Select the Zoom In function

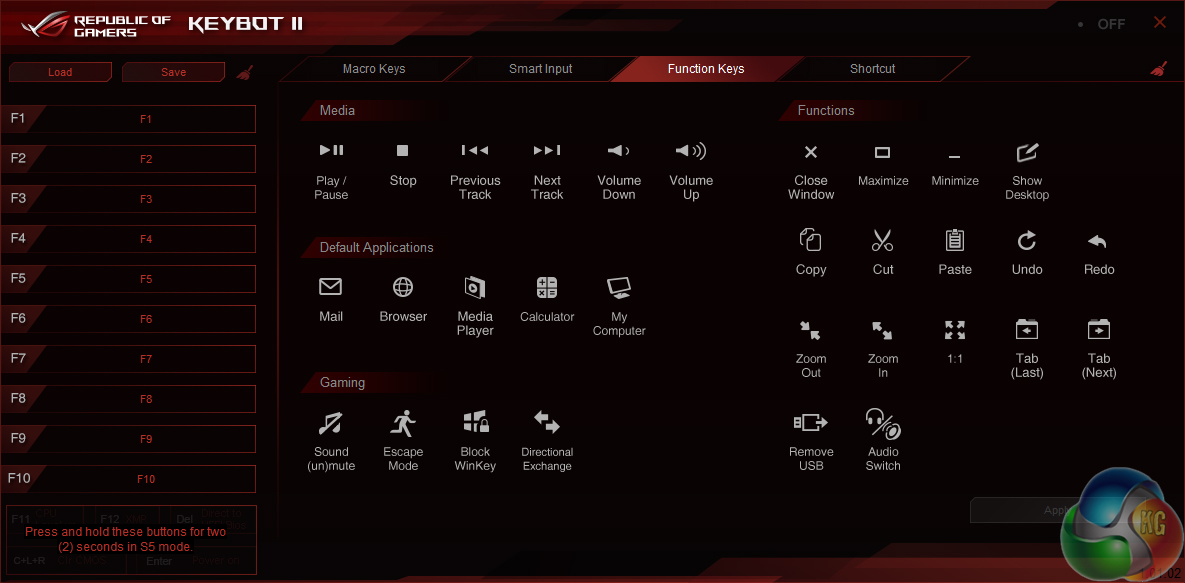click(883, 330)
